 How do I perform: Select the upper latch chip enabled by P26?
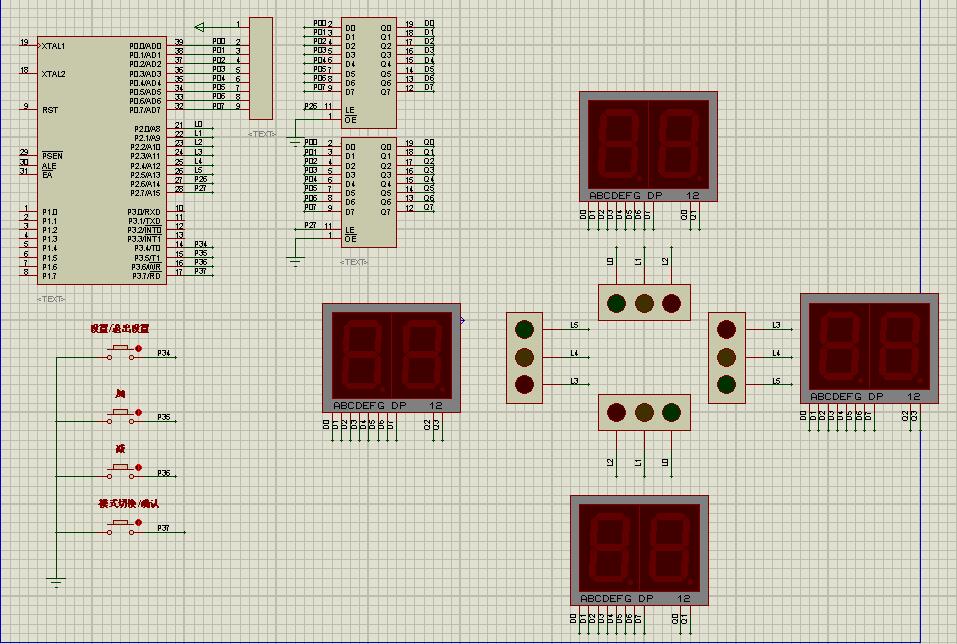[369, 73]
